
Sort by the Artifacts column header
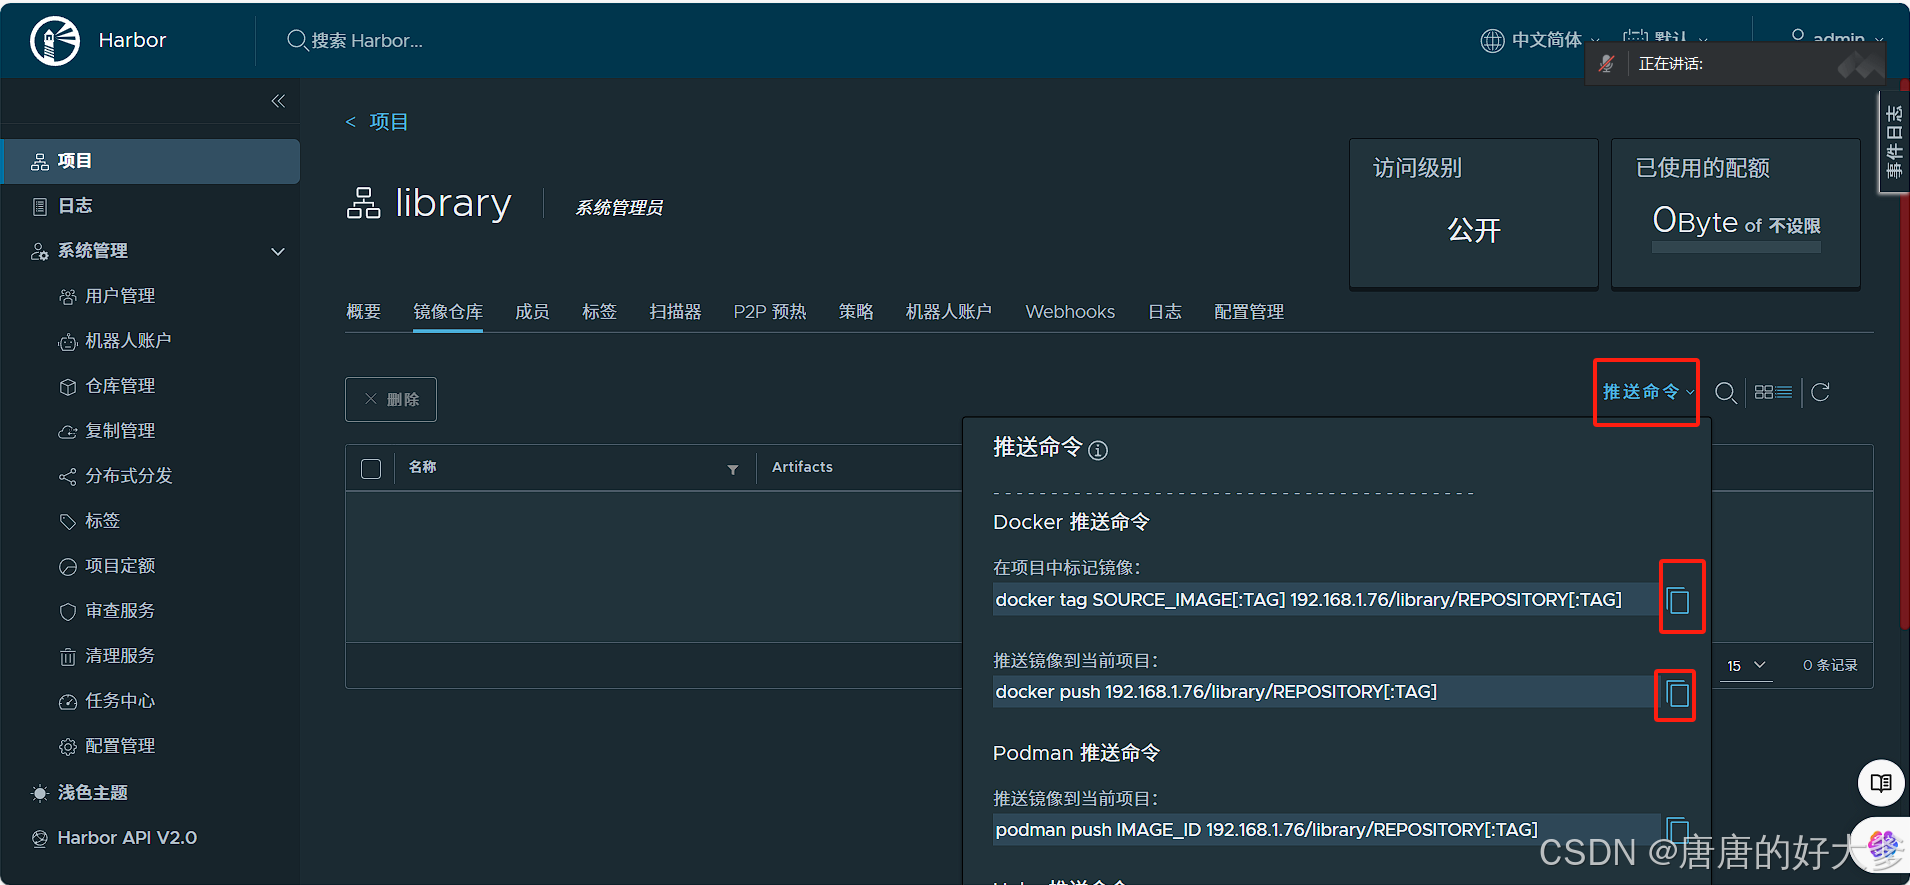[802, 467]
